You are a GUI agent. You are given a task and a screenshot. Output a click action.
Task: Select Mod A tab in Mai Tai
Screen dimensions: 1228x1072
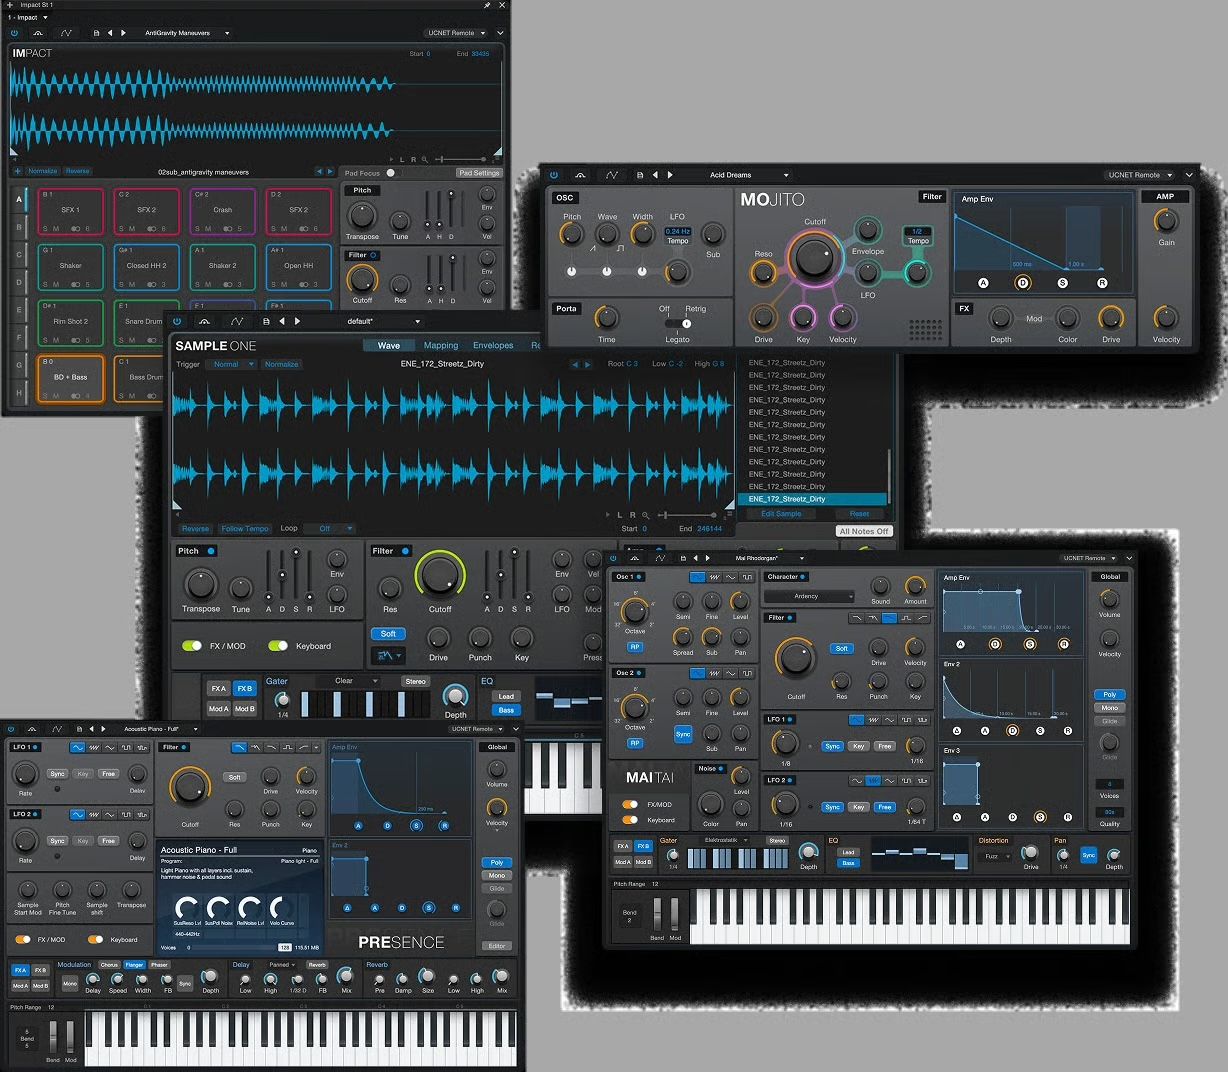[x=623, y=862]
